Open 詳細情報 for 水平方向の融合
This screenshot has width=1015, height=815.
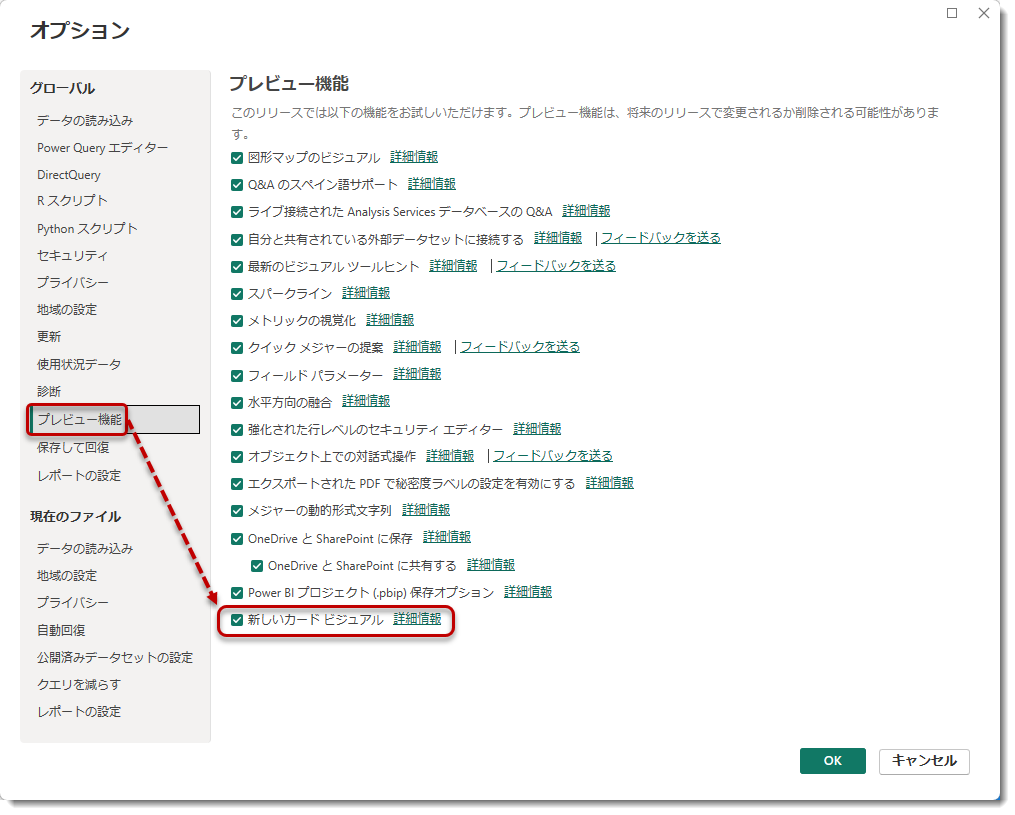click(366, 401)
